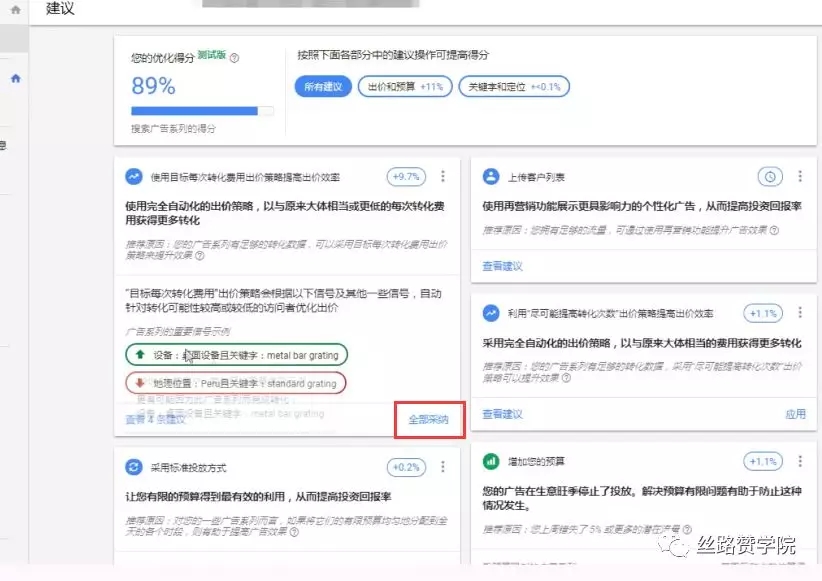Click 应用 on maximize conversions card
This screenshot has width=822, height=581.
point(795,414)
